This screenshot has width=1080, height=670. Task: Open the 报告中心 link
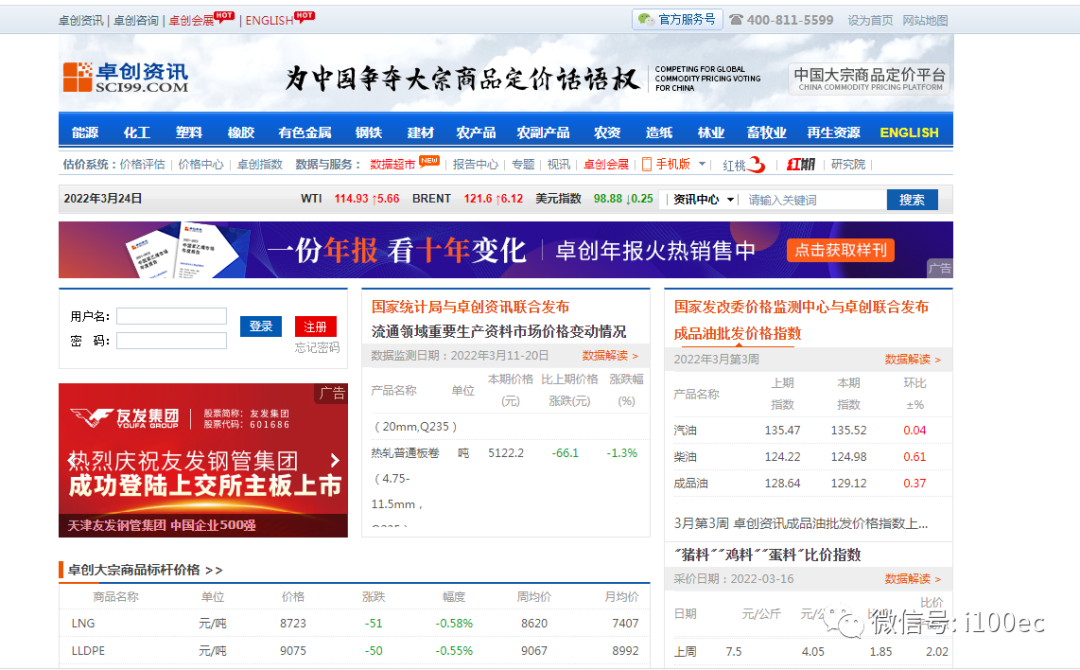coord(475,164)
